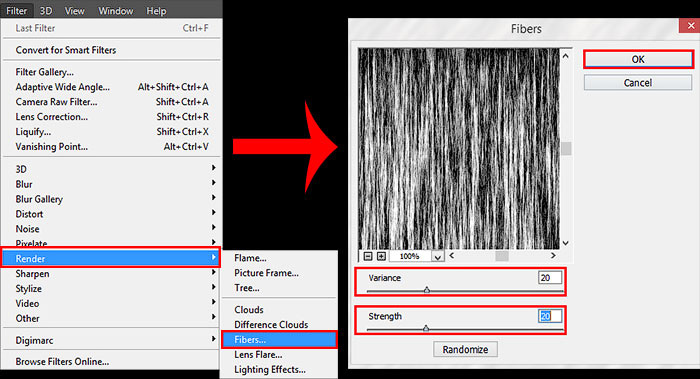Choose Lens Correction...
Image resolution: width=700 pixels, height=379 pixels.
pos(112,117)
